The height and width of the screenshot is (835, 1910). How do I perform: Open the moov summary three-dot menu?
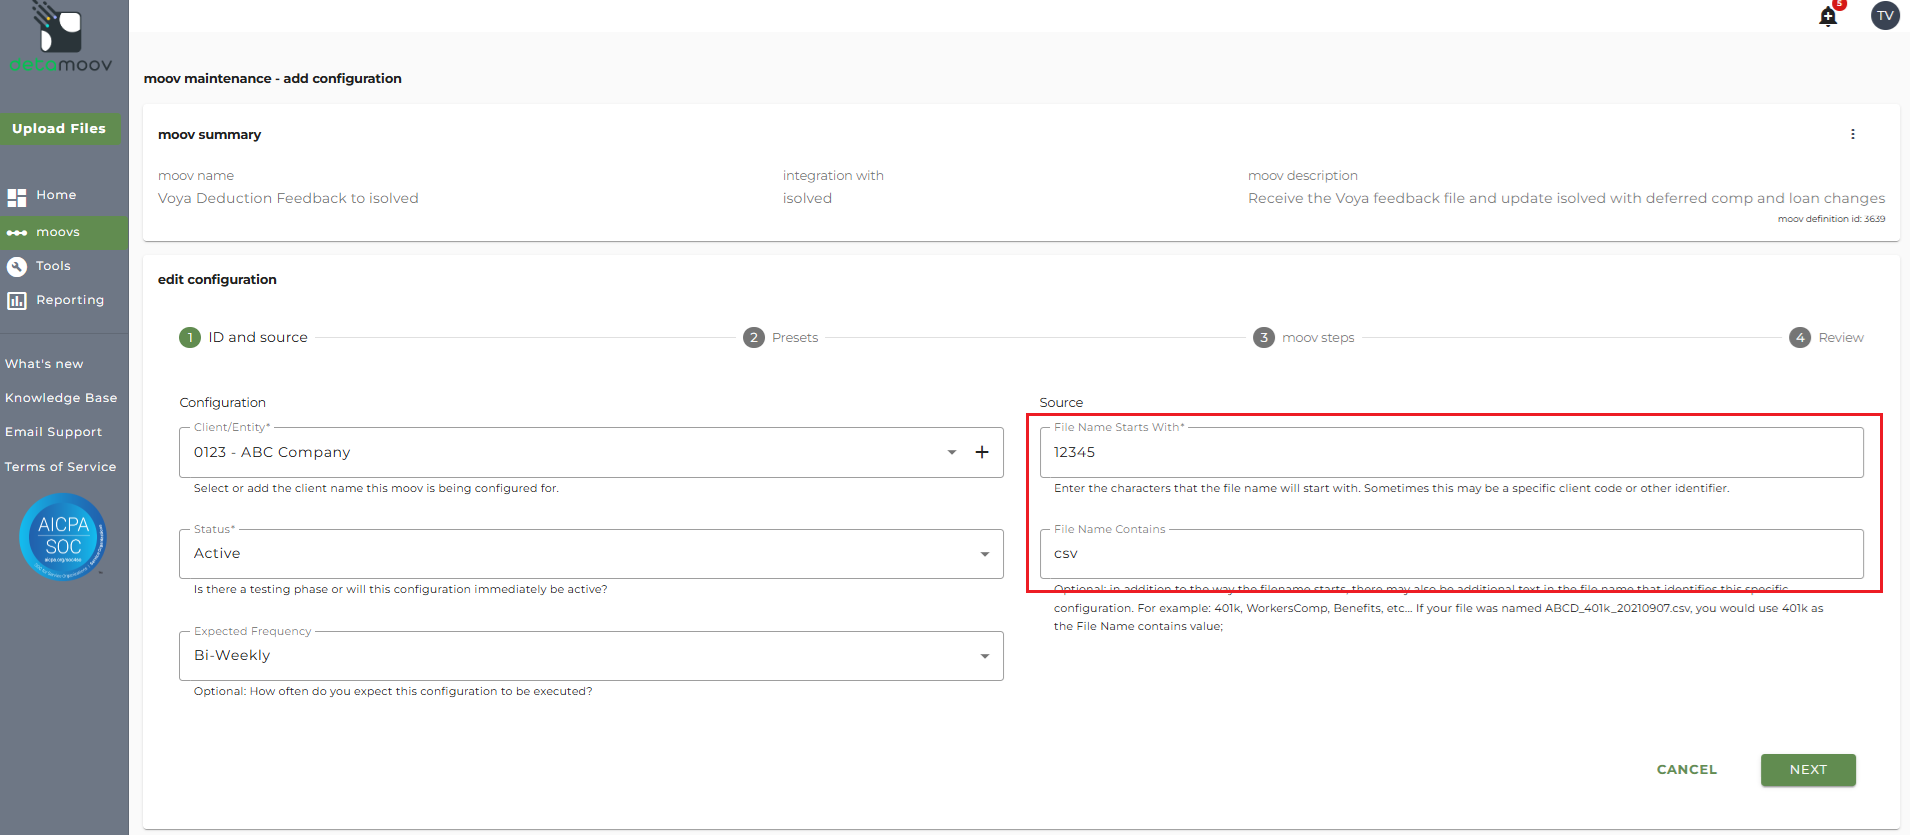click(x=1852, y=134)
